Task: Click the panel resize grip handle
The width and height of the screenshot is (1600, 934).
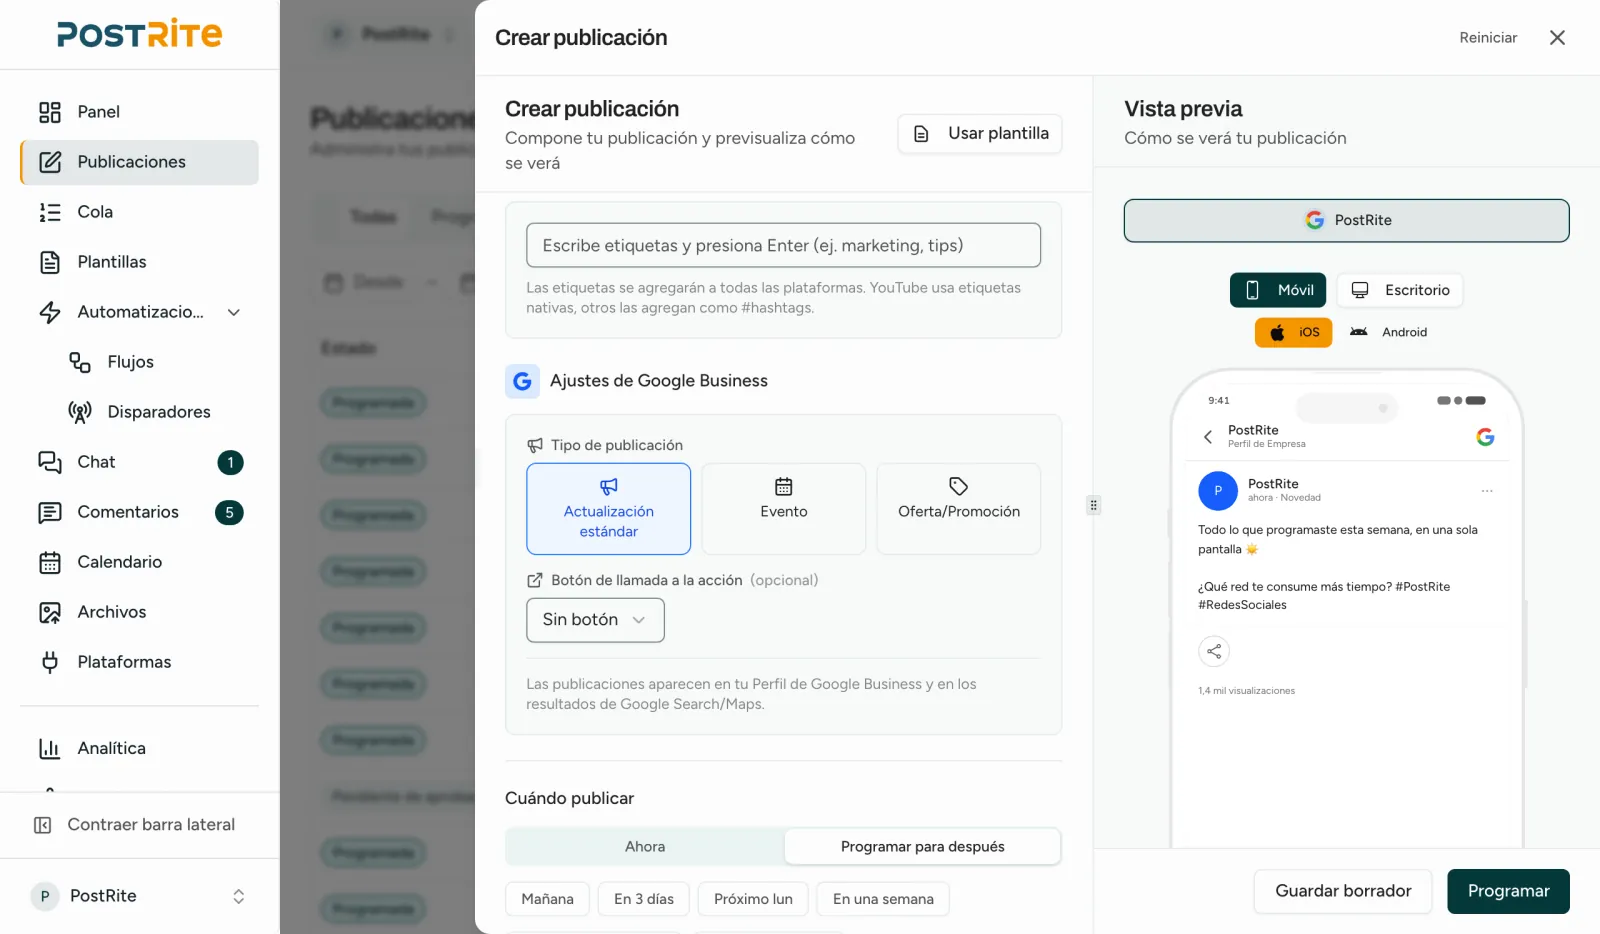Action: (x=1093, y=505)
